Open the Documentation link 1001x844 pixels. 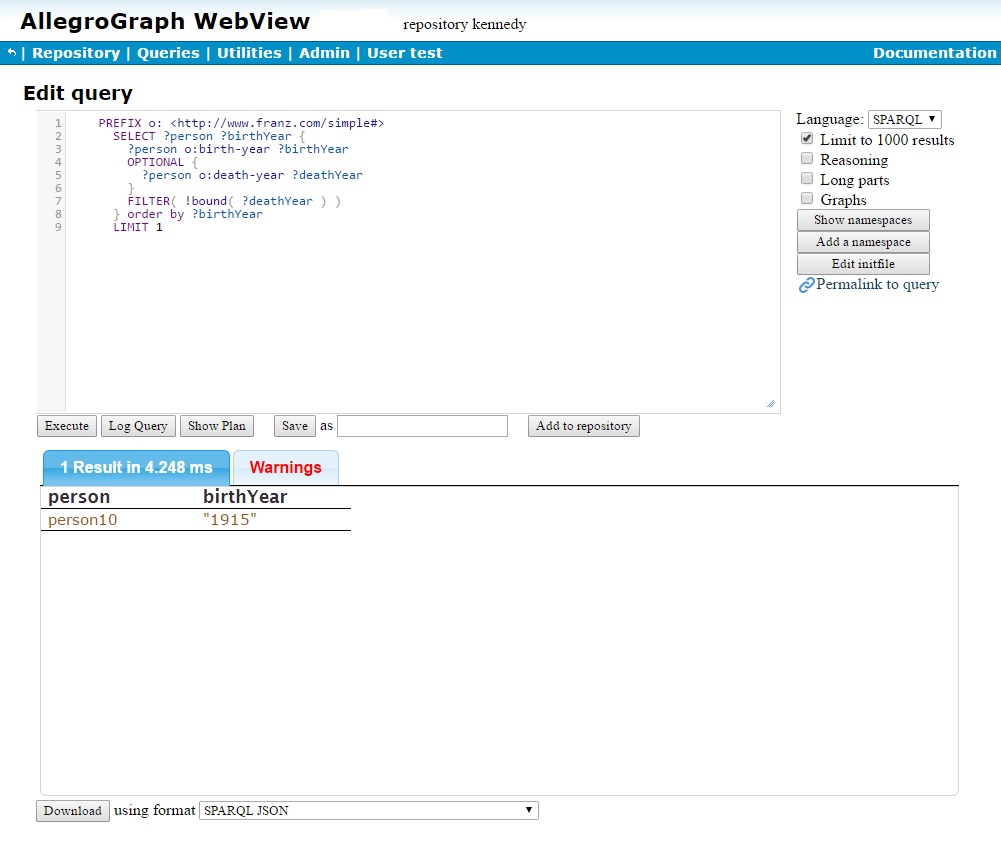click(x=934, y=53)
